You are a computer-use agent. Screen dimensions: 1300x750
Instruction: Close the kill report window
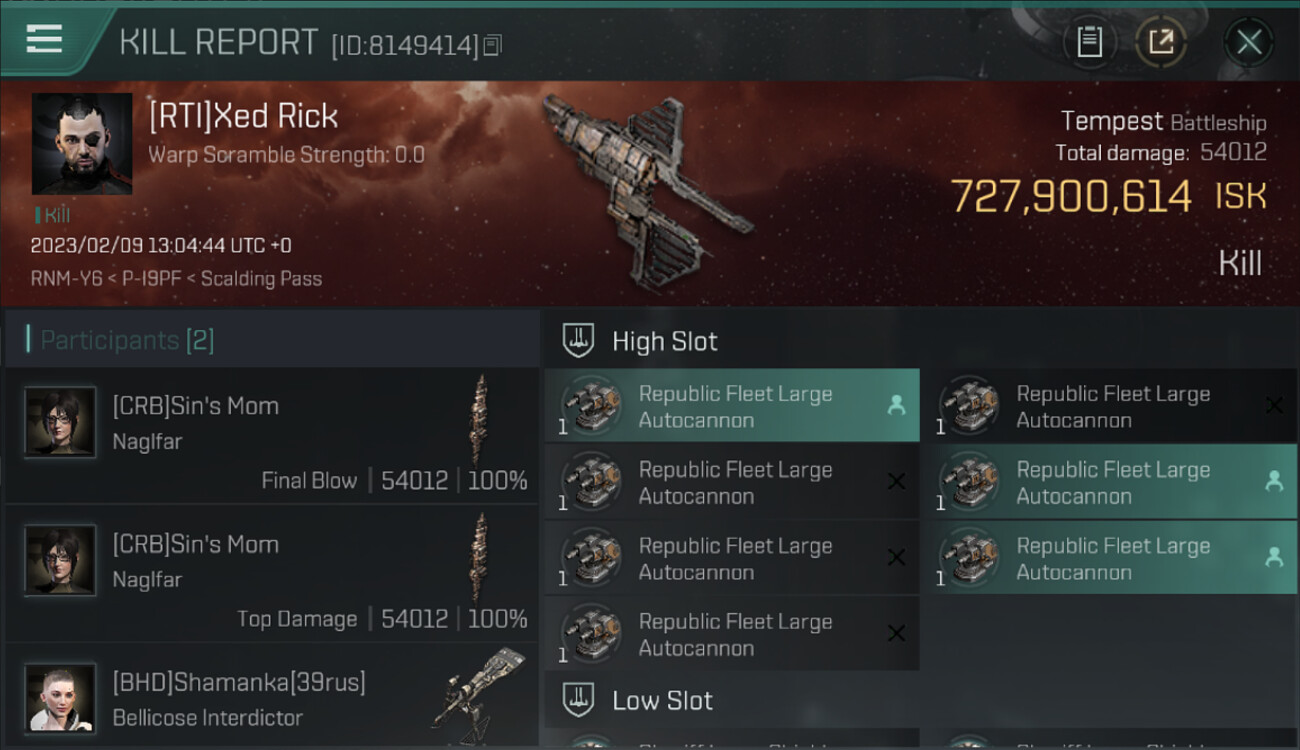point(1249,42)
